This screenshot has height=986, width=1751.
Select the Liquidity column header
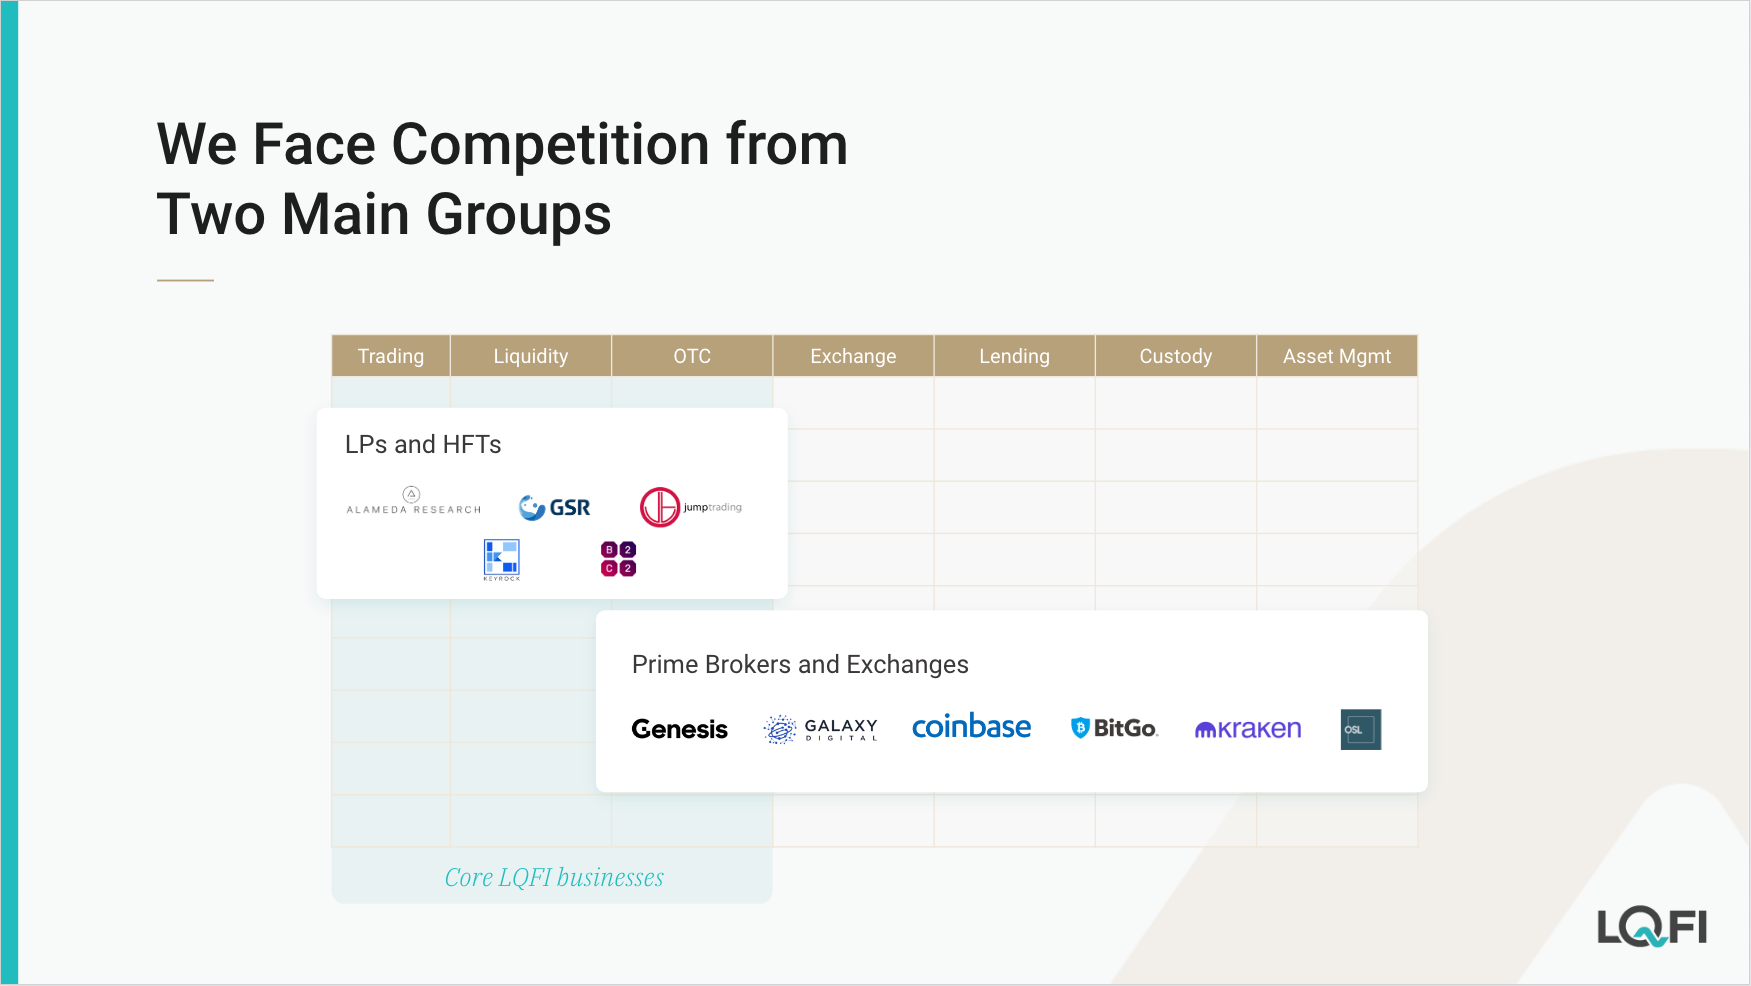pos(531,356)
